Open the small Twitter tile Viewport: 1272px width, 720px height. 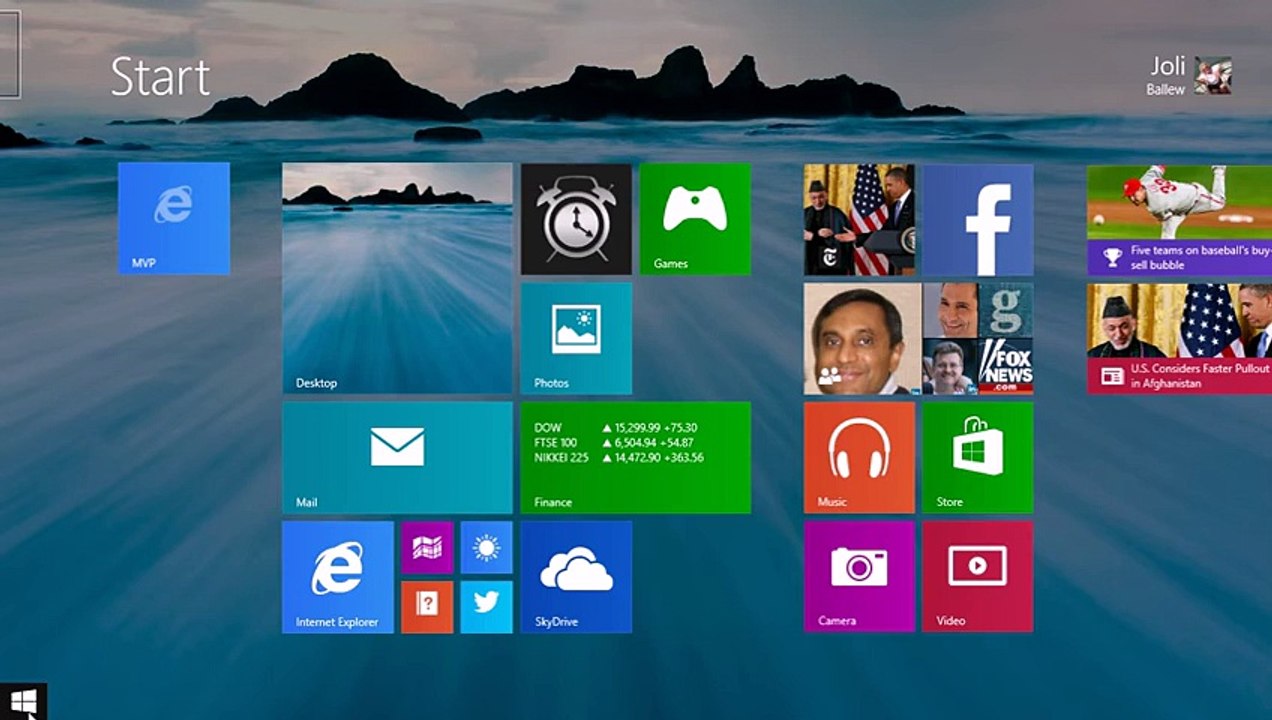coord(487,607)
